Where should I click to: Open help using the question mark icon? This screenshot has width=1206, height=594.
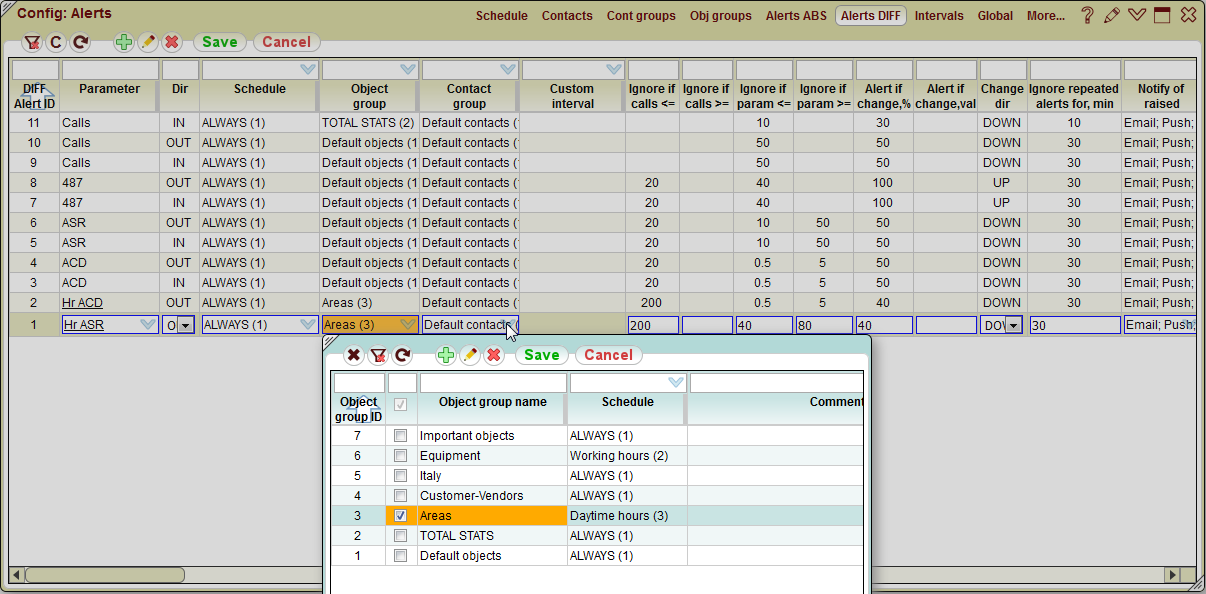click(1086, 15)
